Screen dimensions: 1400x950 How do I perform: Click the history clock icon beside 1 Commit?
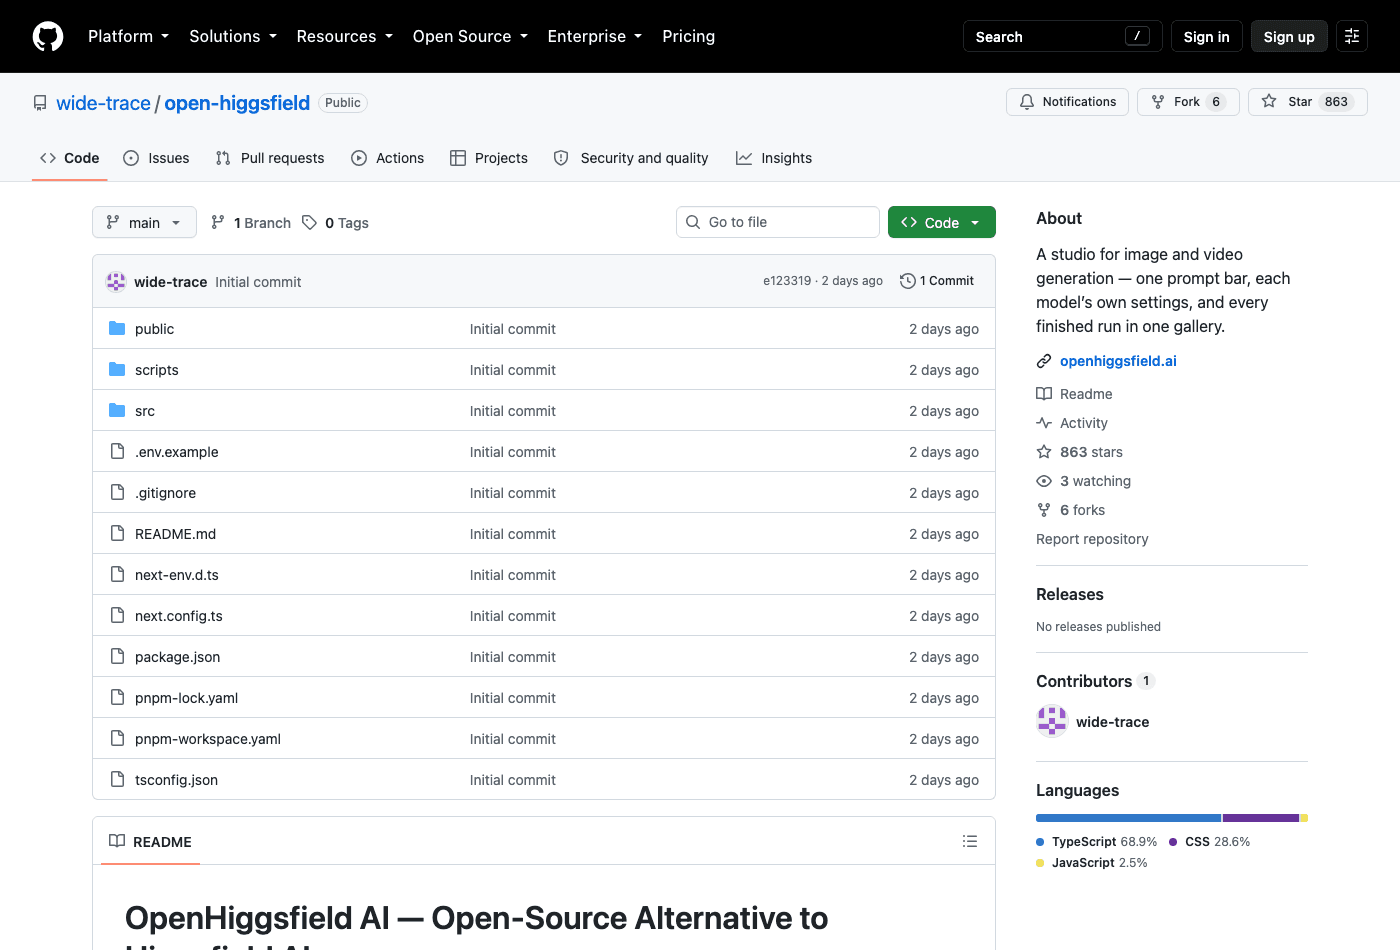point(908,281)
